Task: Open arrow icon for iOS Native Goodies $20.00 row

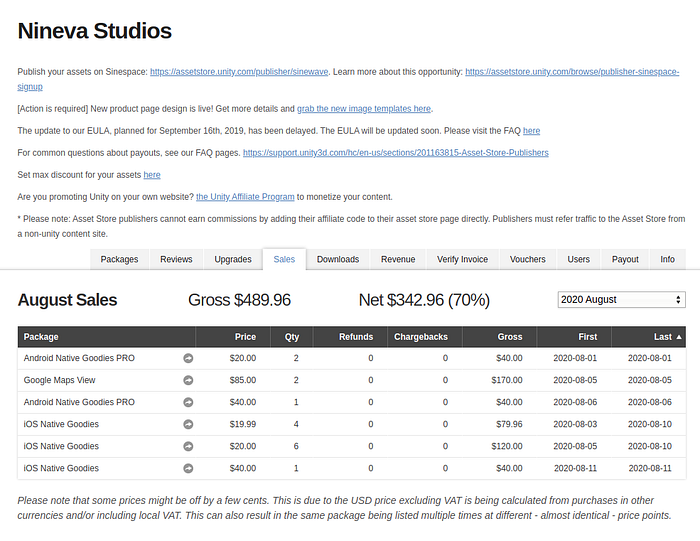Action: [x=188, y=446]
